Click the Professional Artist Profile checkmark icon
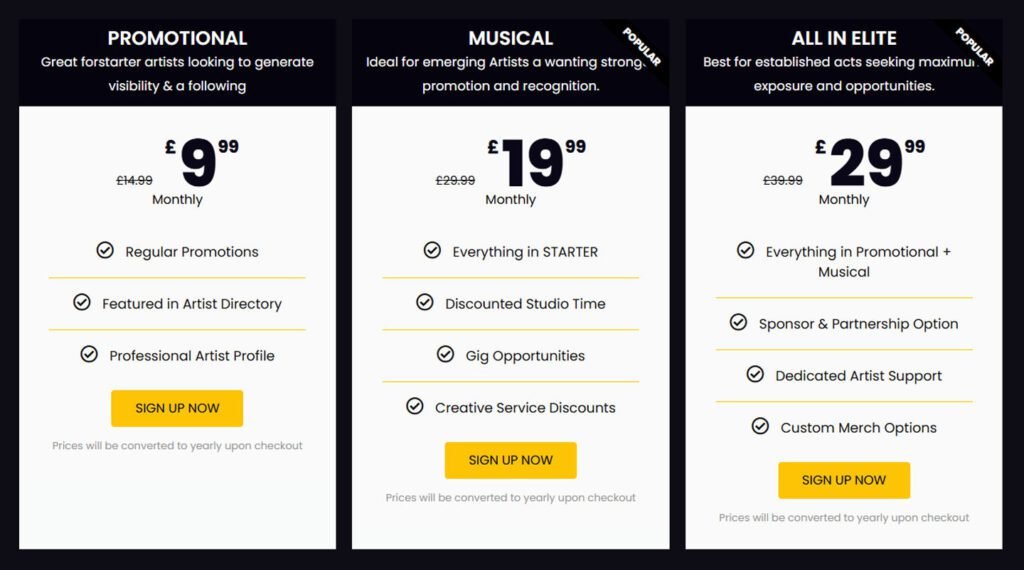The height and width of the screenshot is (570, 1024). (x=89, y=354)
